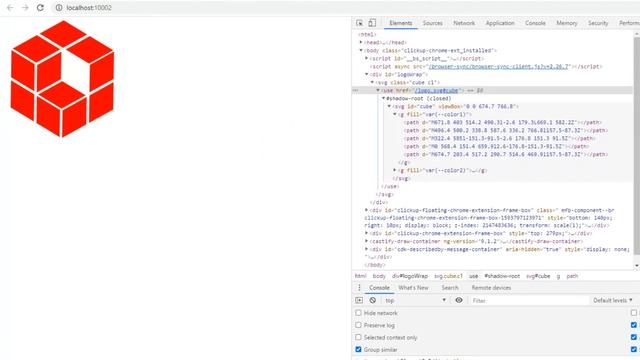Click the show console sidebar icon

(359, 300)
